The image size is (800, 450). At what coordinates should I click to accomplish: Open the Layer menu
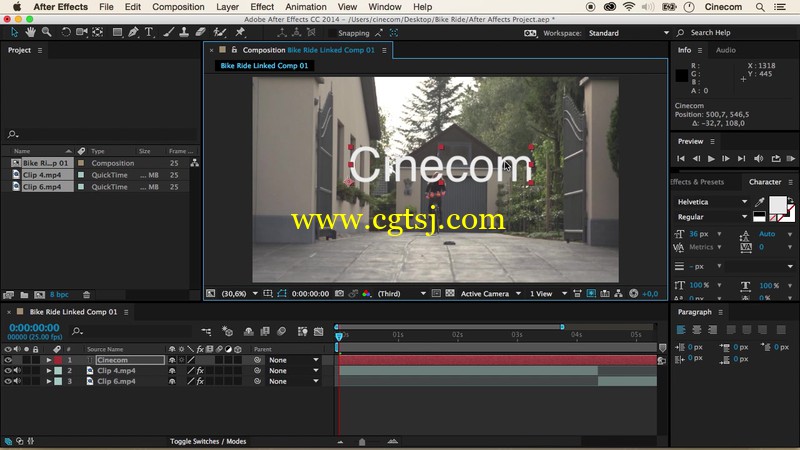227,7
